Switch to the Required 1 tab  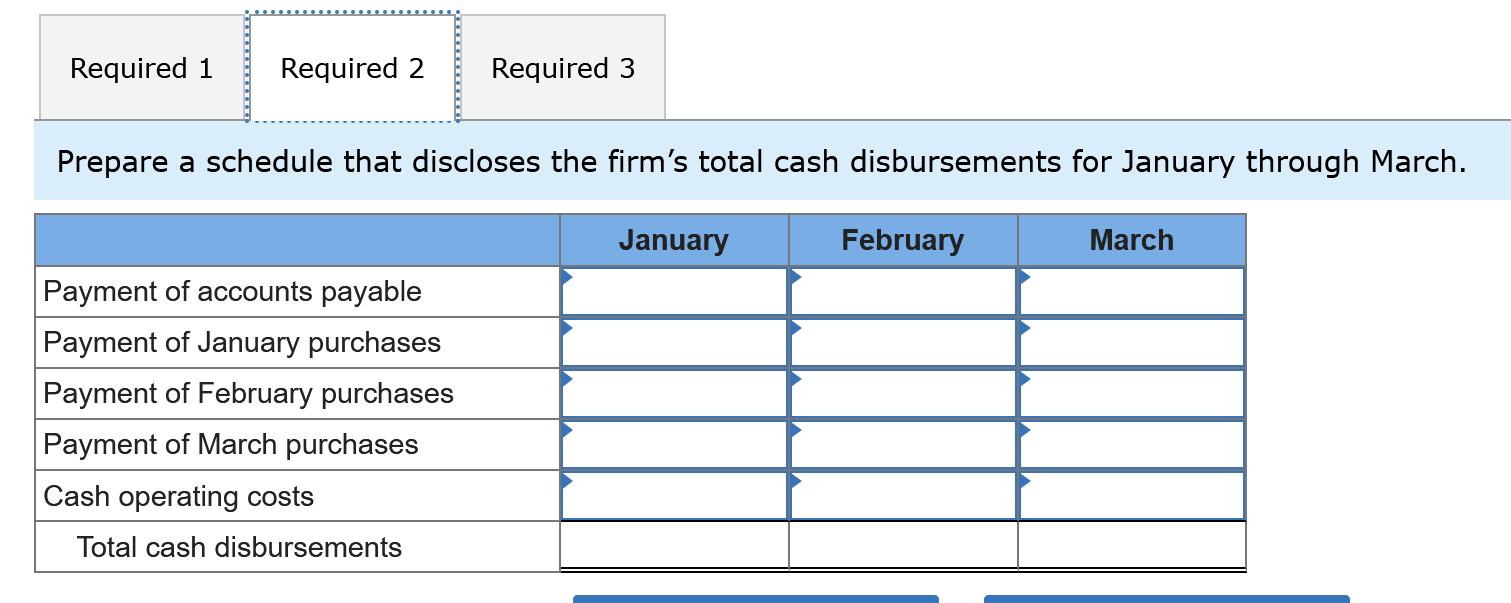(140, 68)
